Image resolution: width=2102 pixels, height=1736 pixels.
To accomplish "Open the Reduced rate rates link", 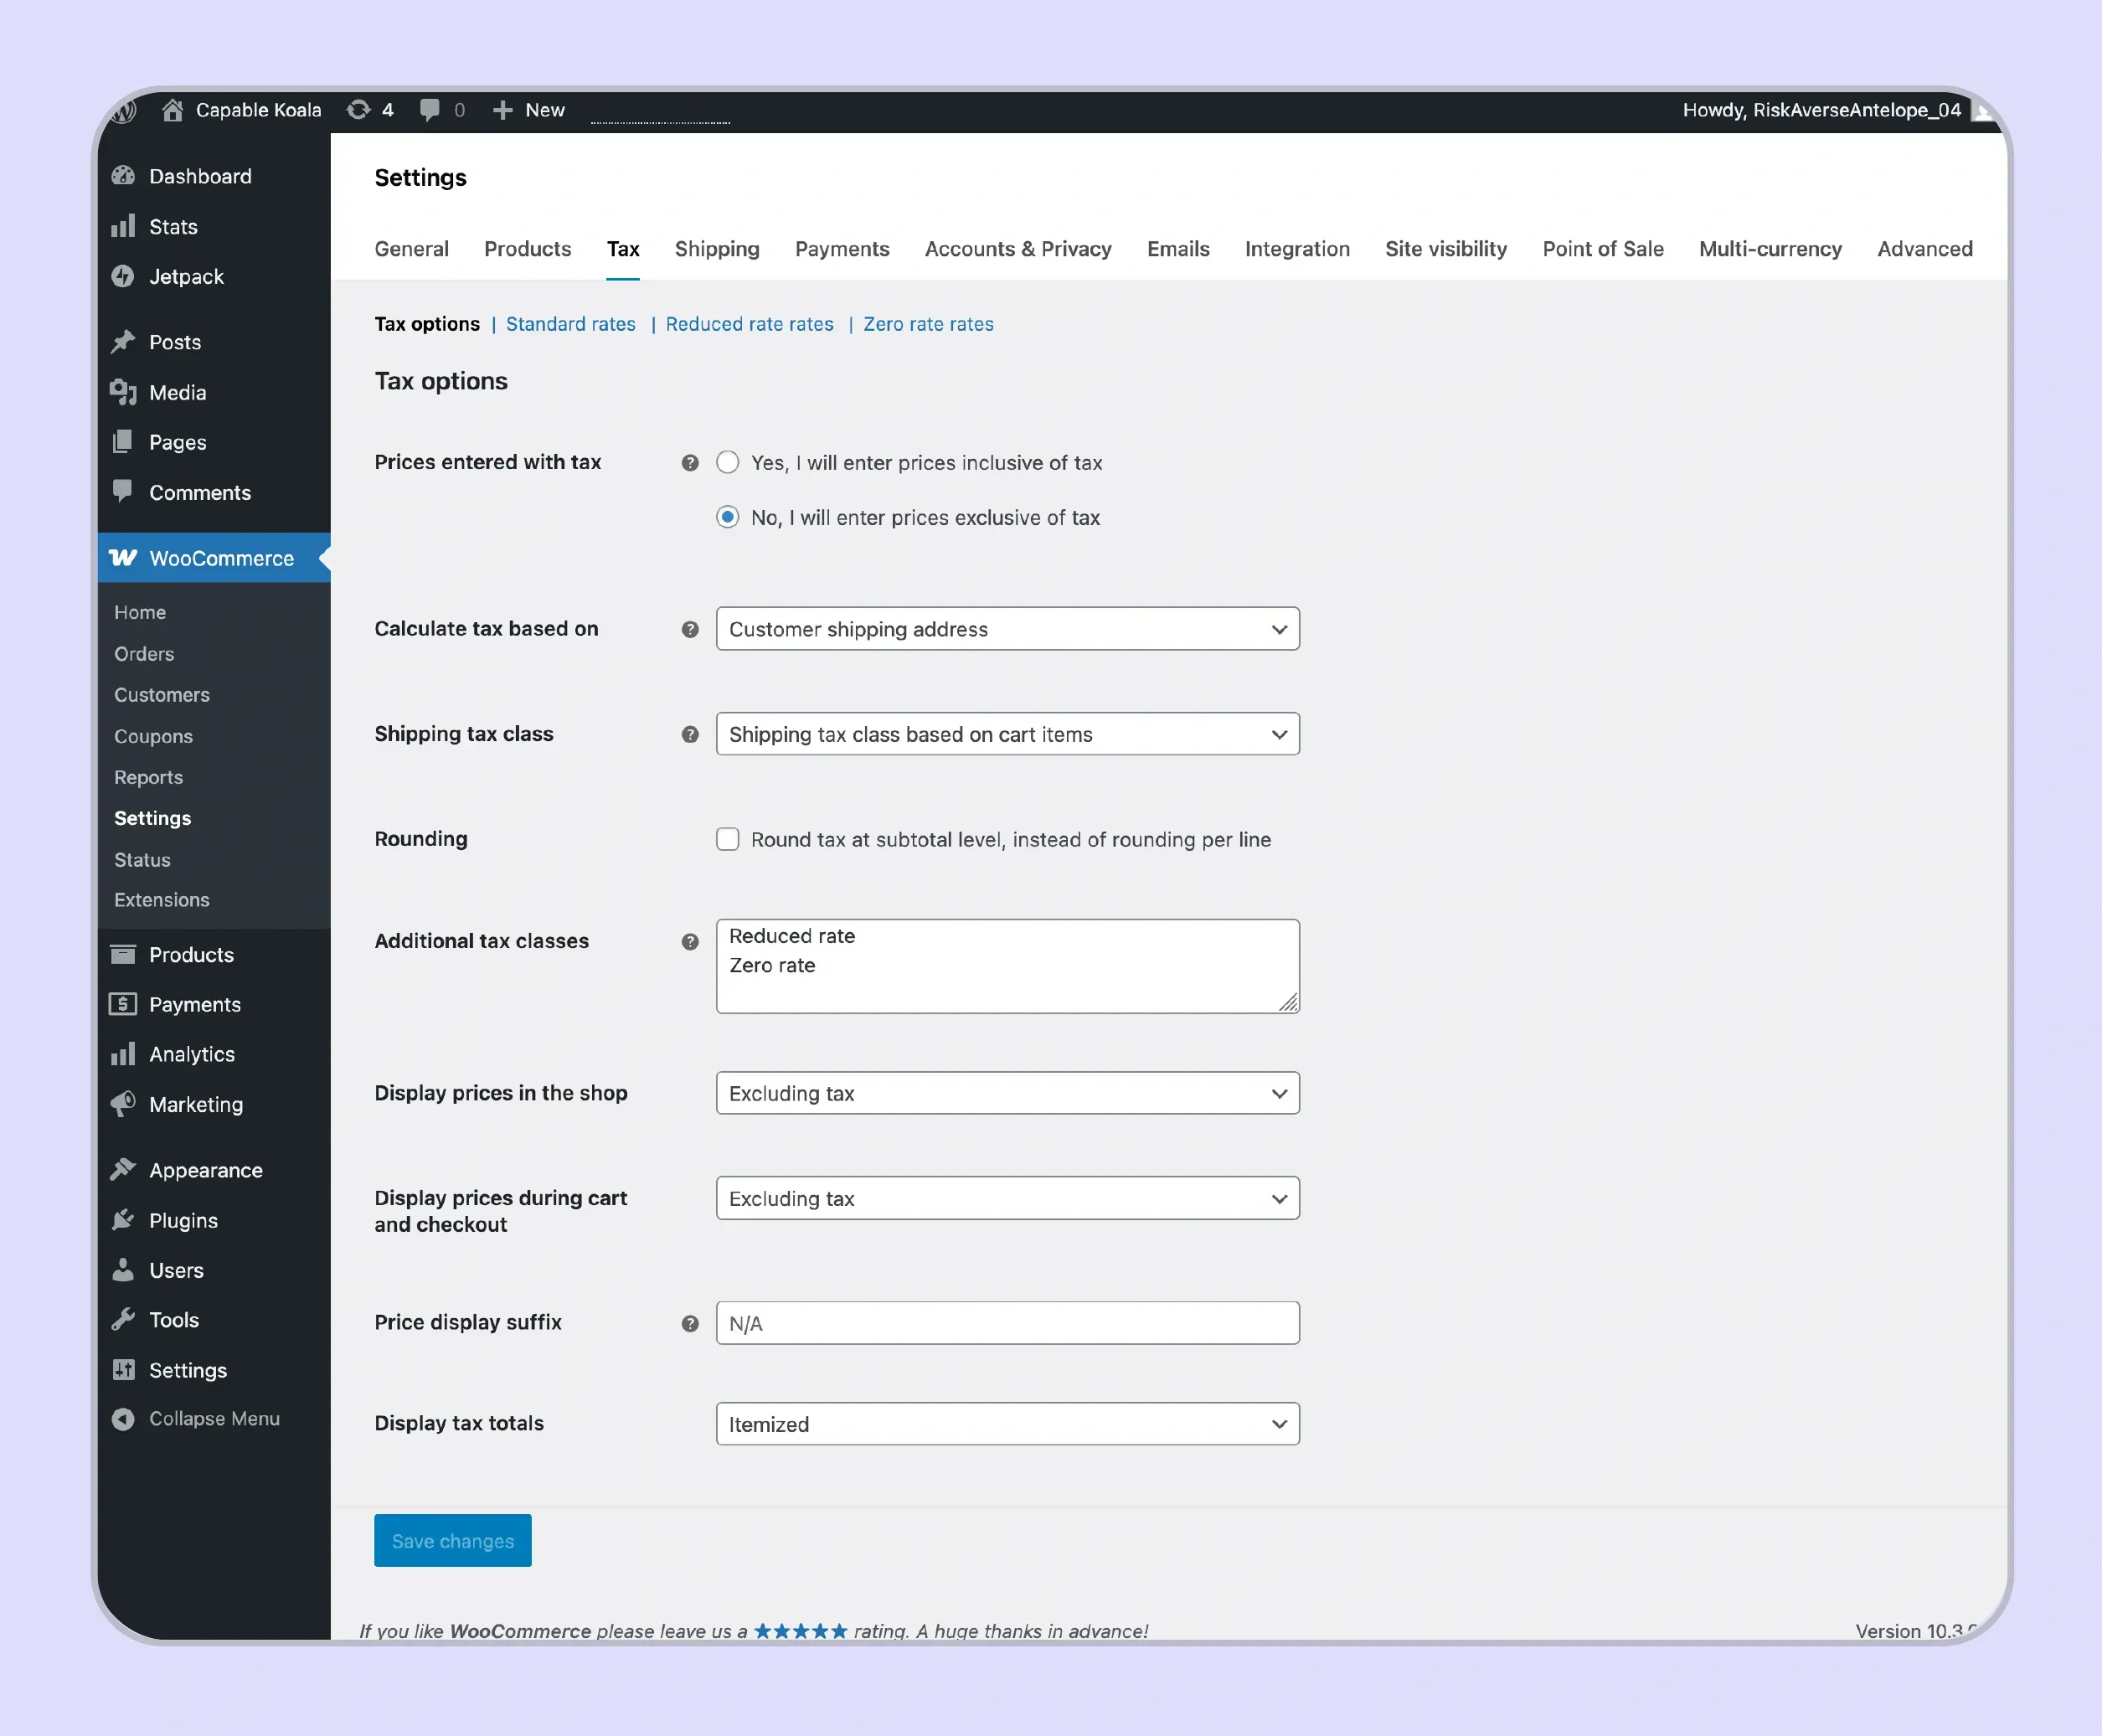I will [x=749, y=324].
